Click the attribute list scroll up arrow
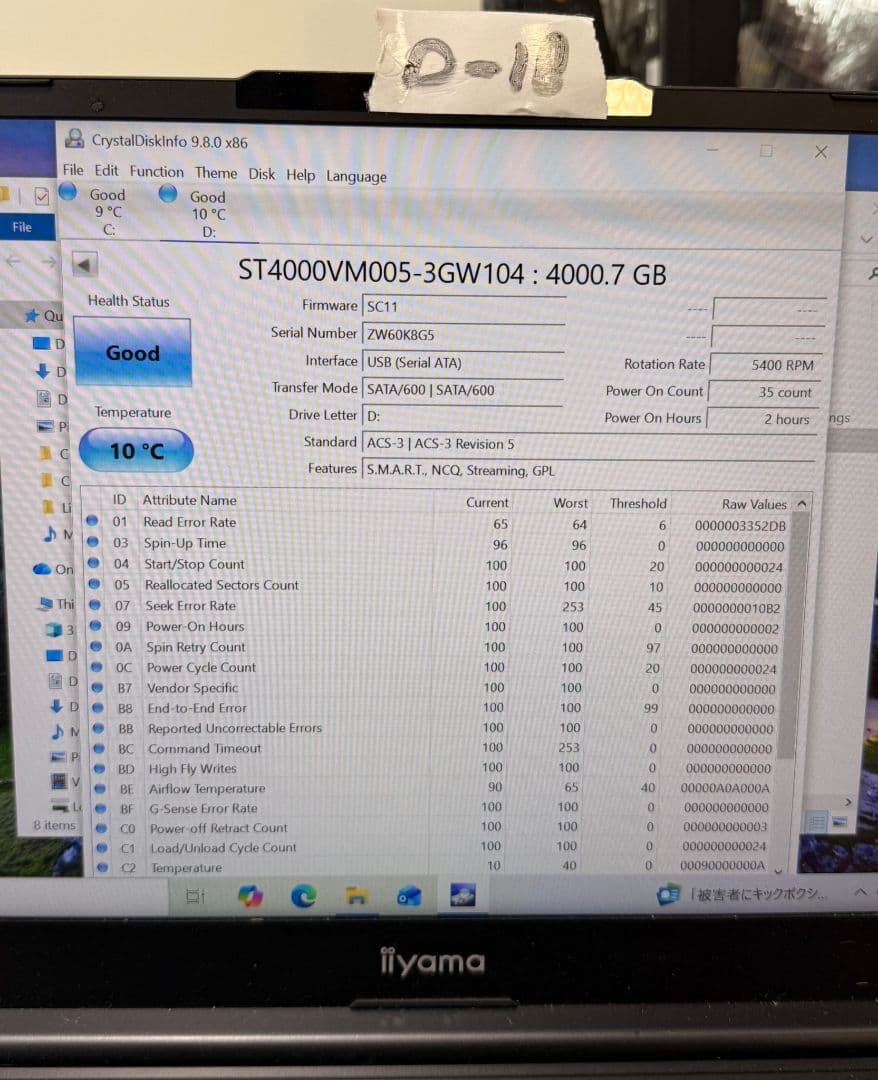This screenshot has width=878, height=1080. coord(802,504)
